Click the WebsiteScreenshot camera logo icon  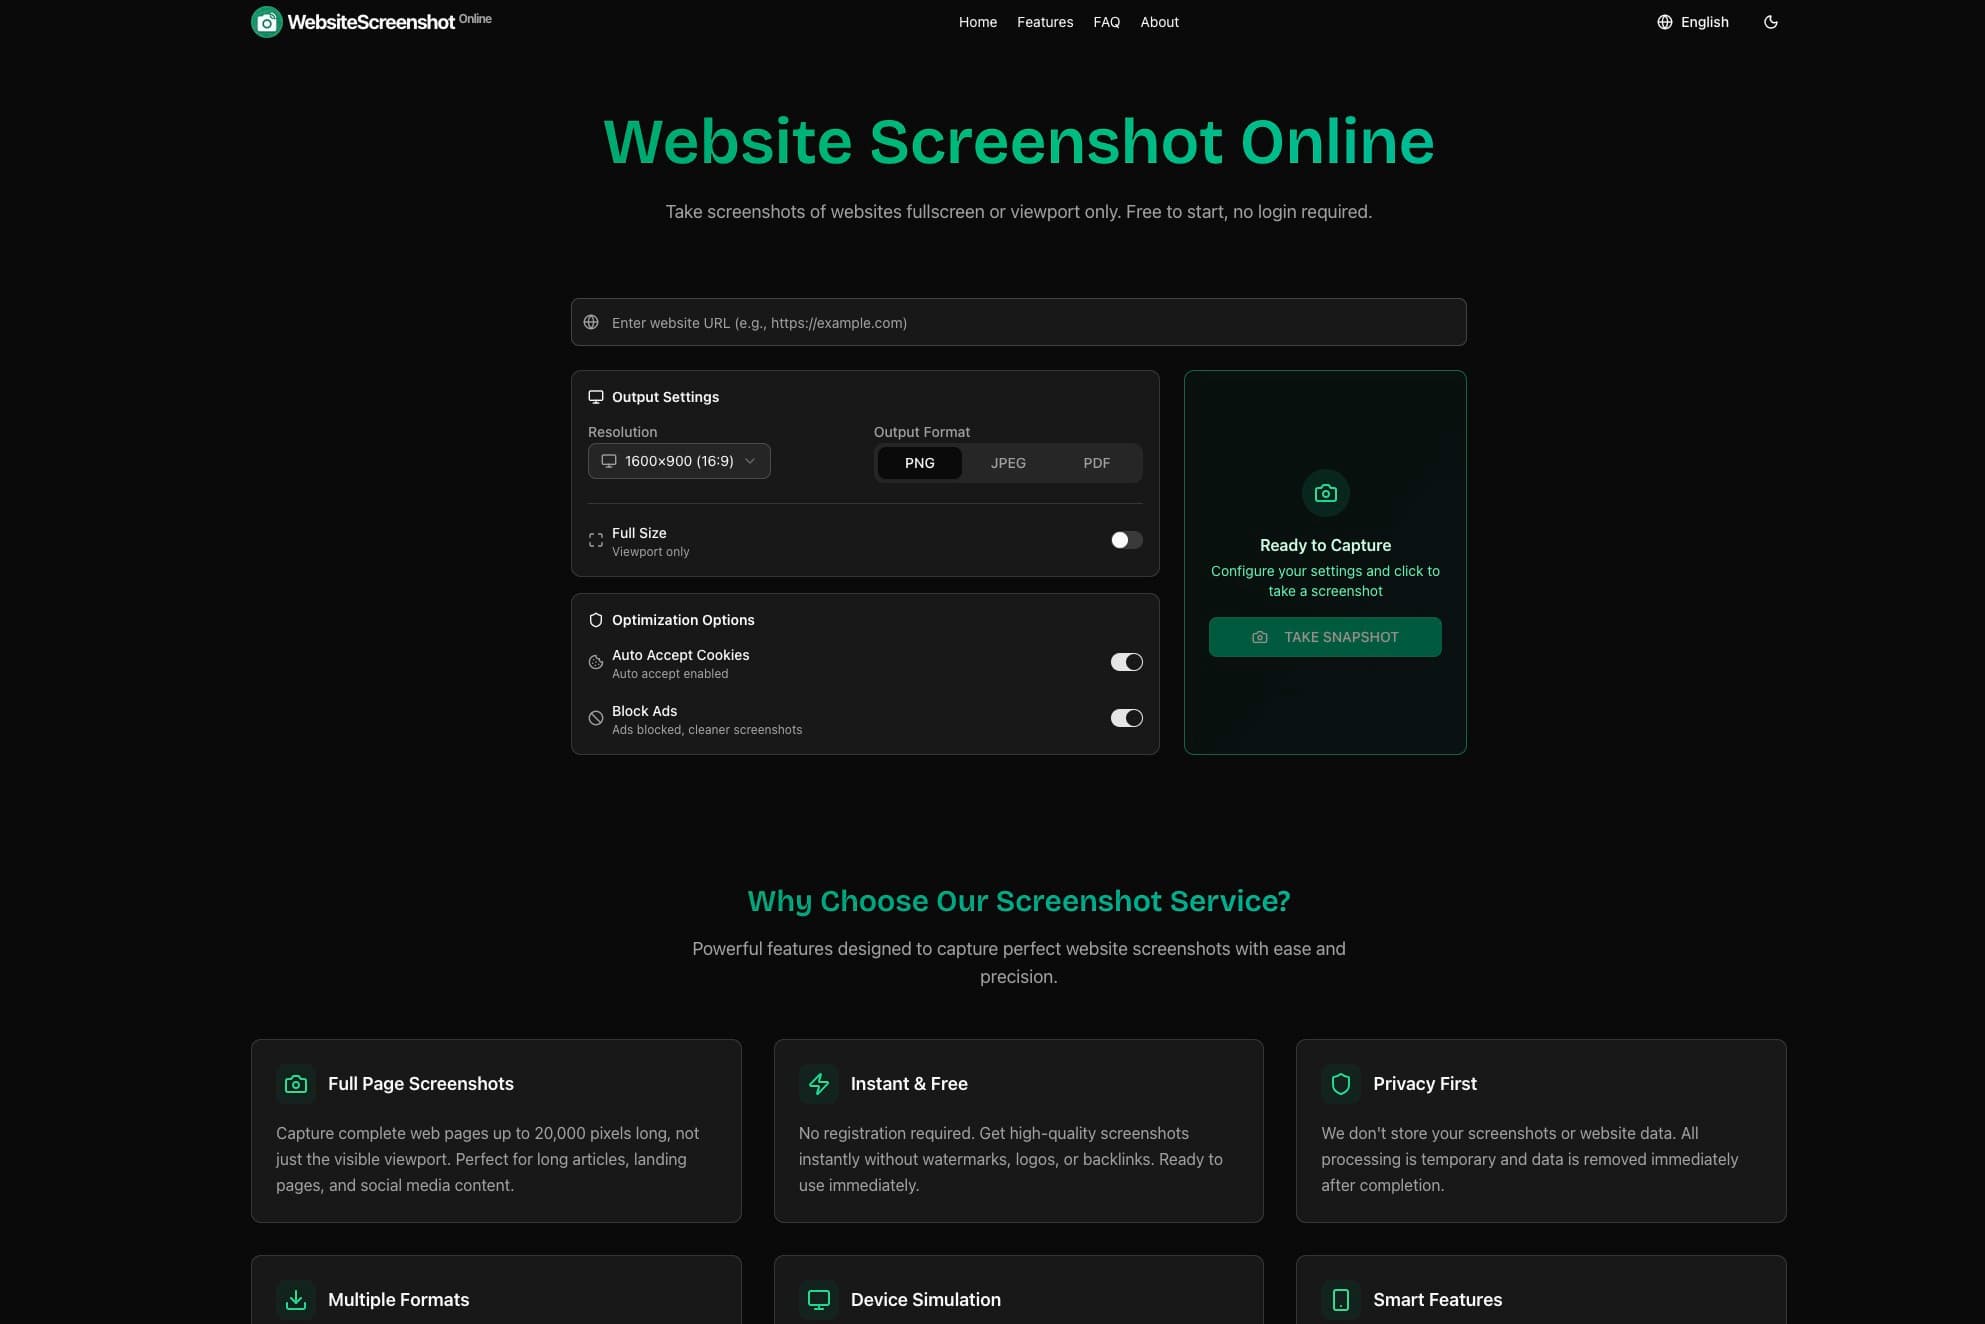click(266, 22)
